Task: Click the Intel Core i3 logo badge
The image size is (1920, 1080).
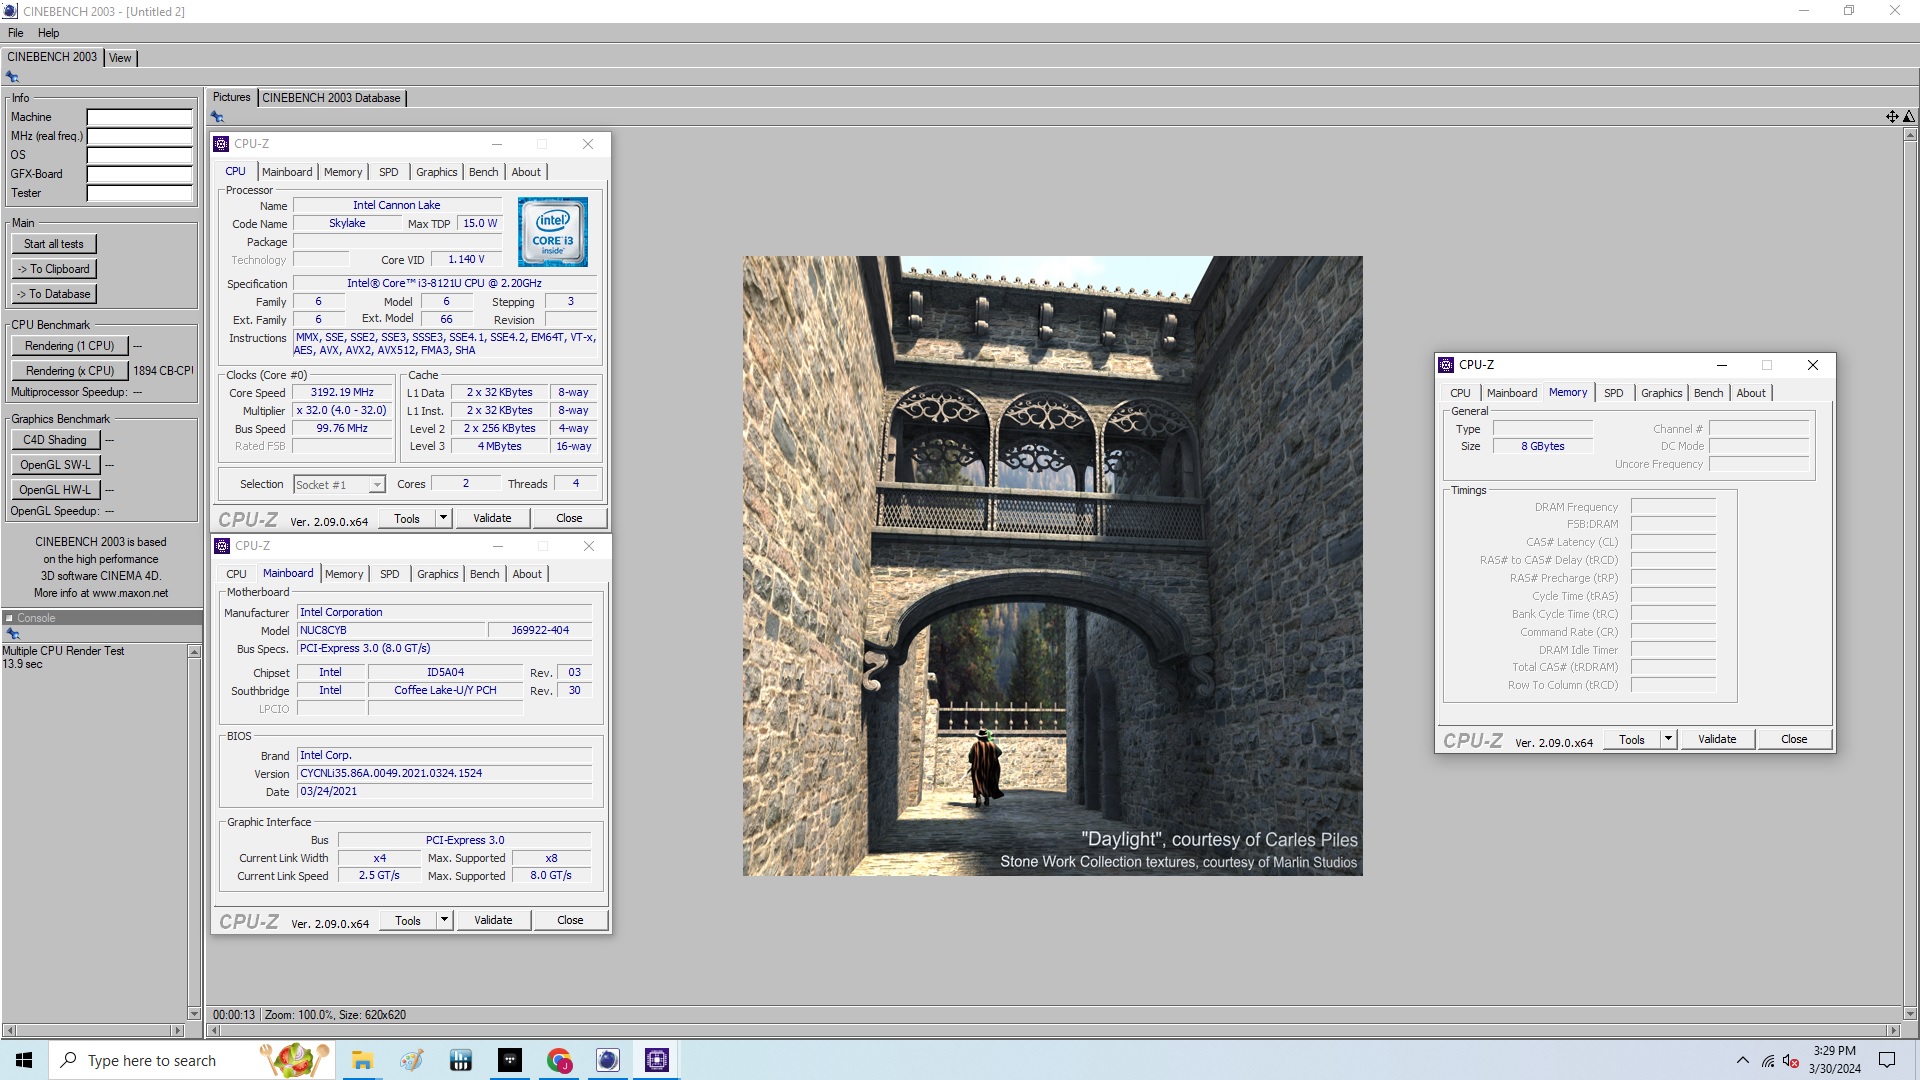Action: click(x=553, y=232)
